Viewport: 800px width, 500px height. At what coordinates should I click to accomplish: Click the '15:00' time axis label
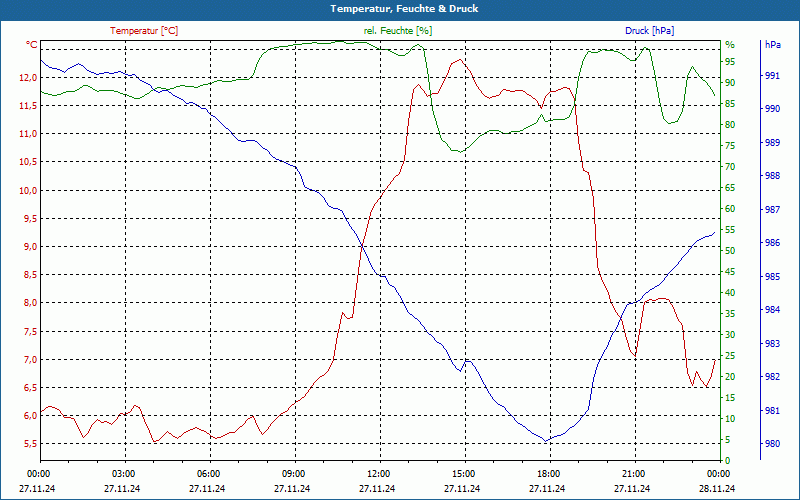[463, 473]
